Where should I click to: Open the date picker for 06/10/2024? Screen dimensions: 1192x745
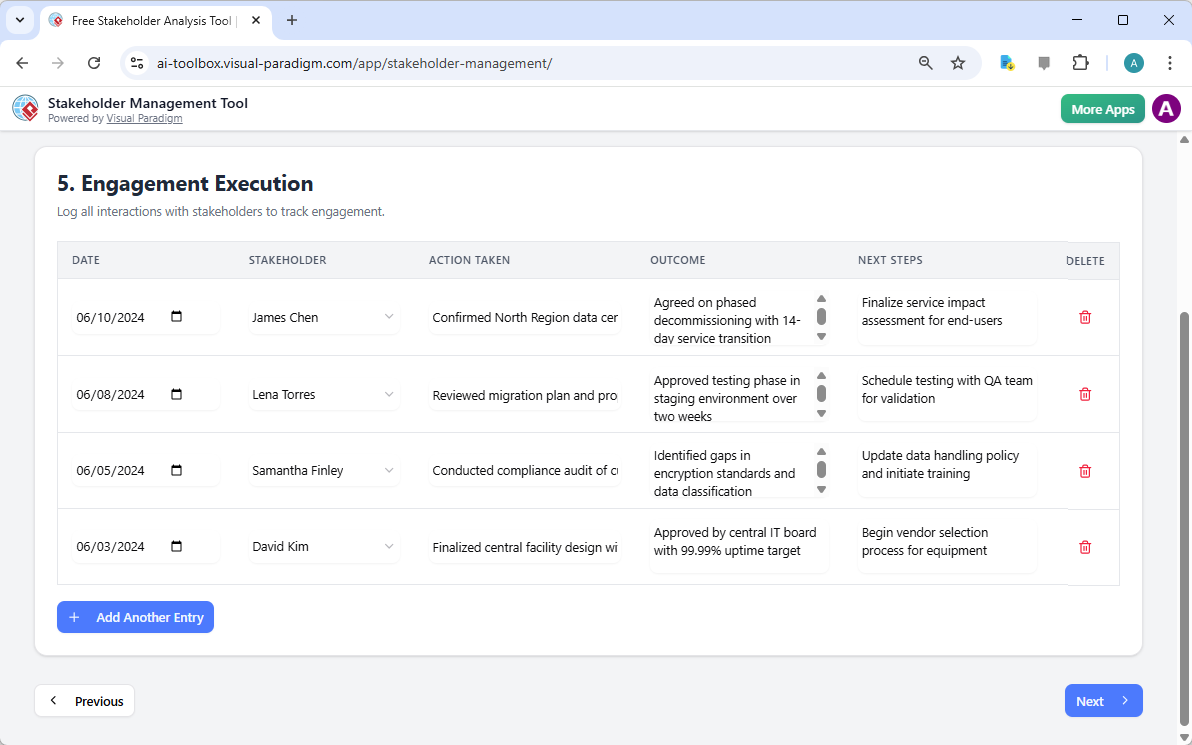pos(178,317)
